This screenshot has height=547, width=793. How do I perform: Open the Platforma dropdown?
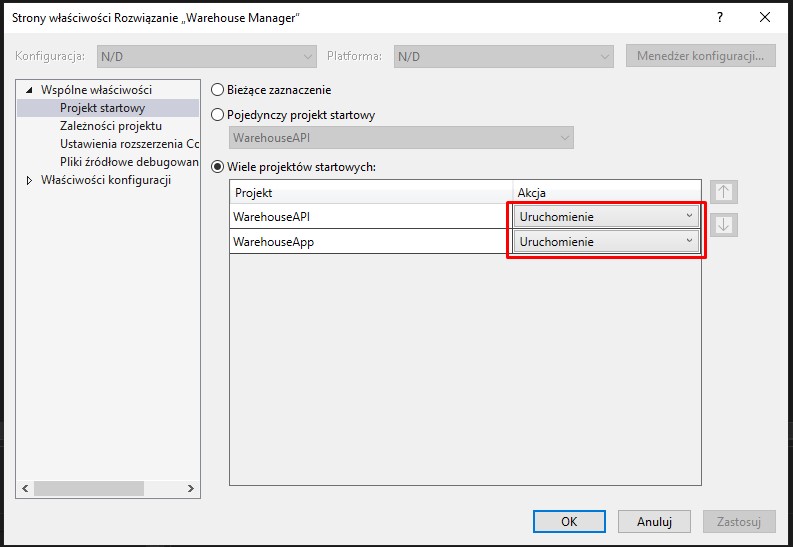504,56
